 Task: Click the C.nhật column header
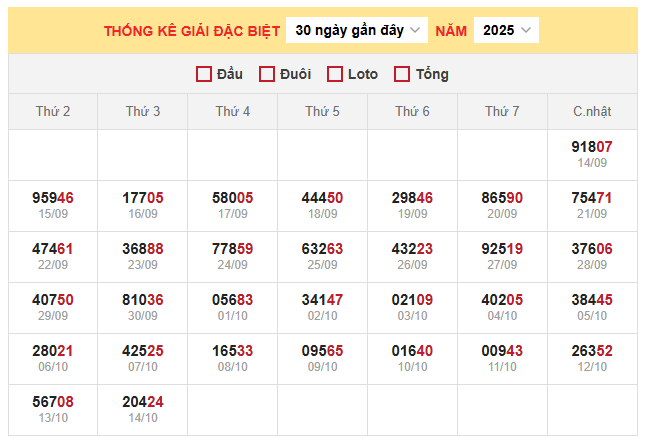pyautogui.click(x=592, y=111)
